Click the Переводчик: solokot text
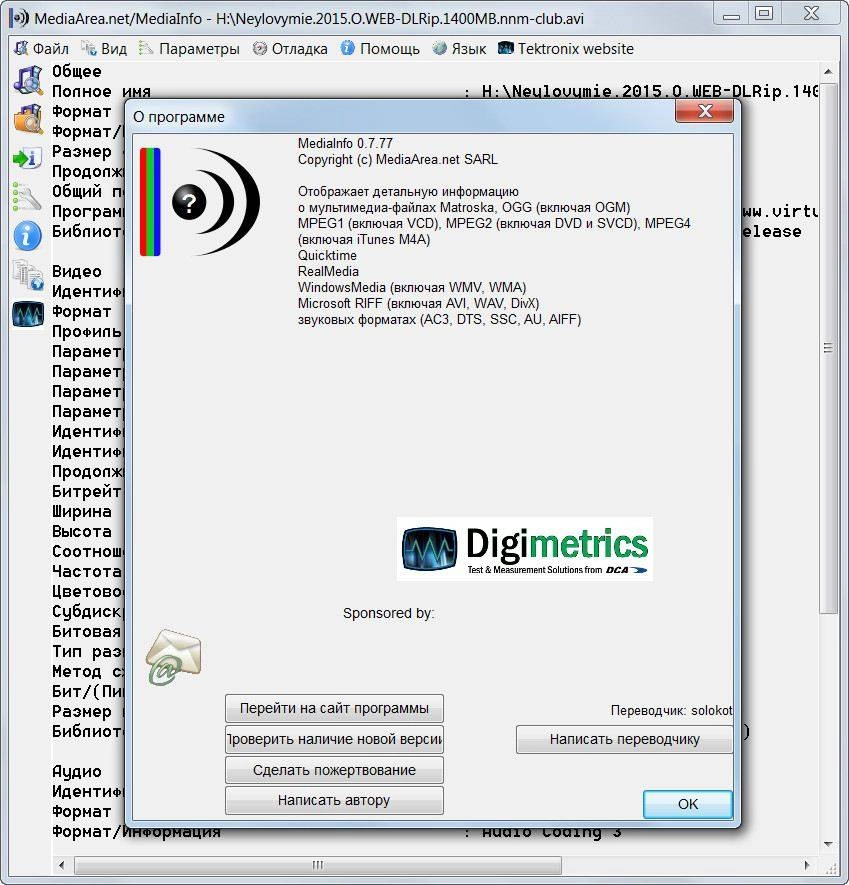Image resolution: width=849 pixels, height=885 pixels. point(671,711)
